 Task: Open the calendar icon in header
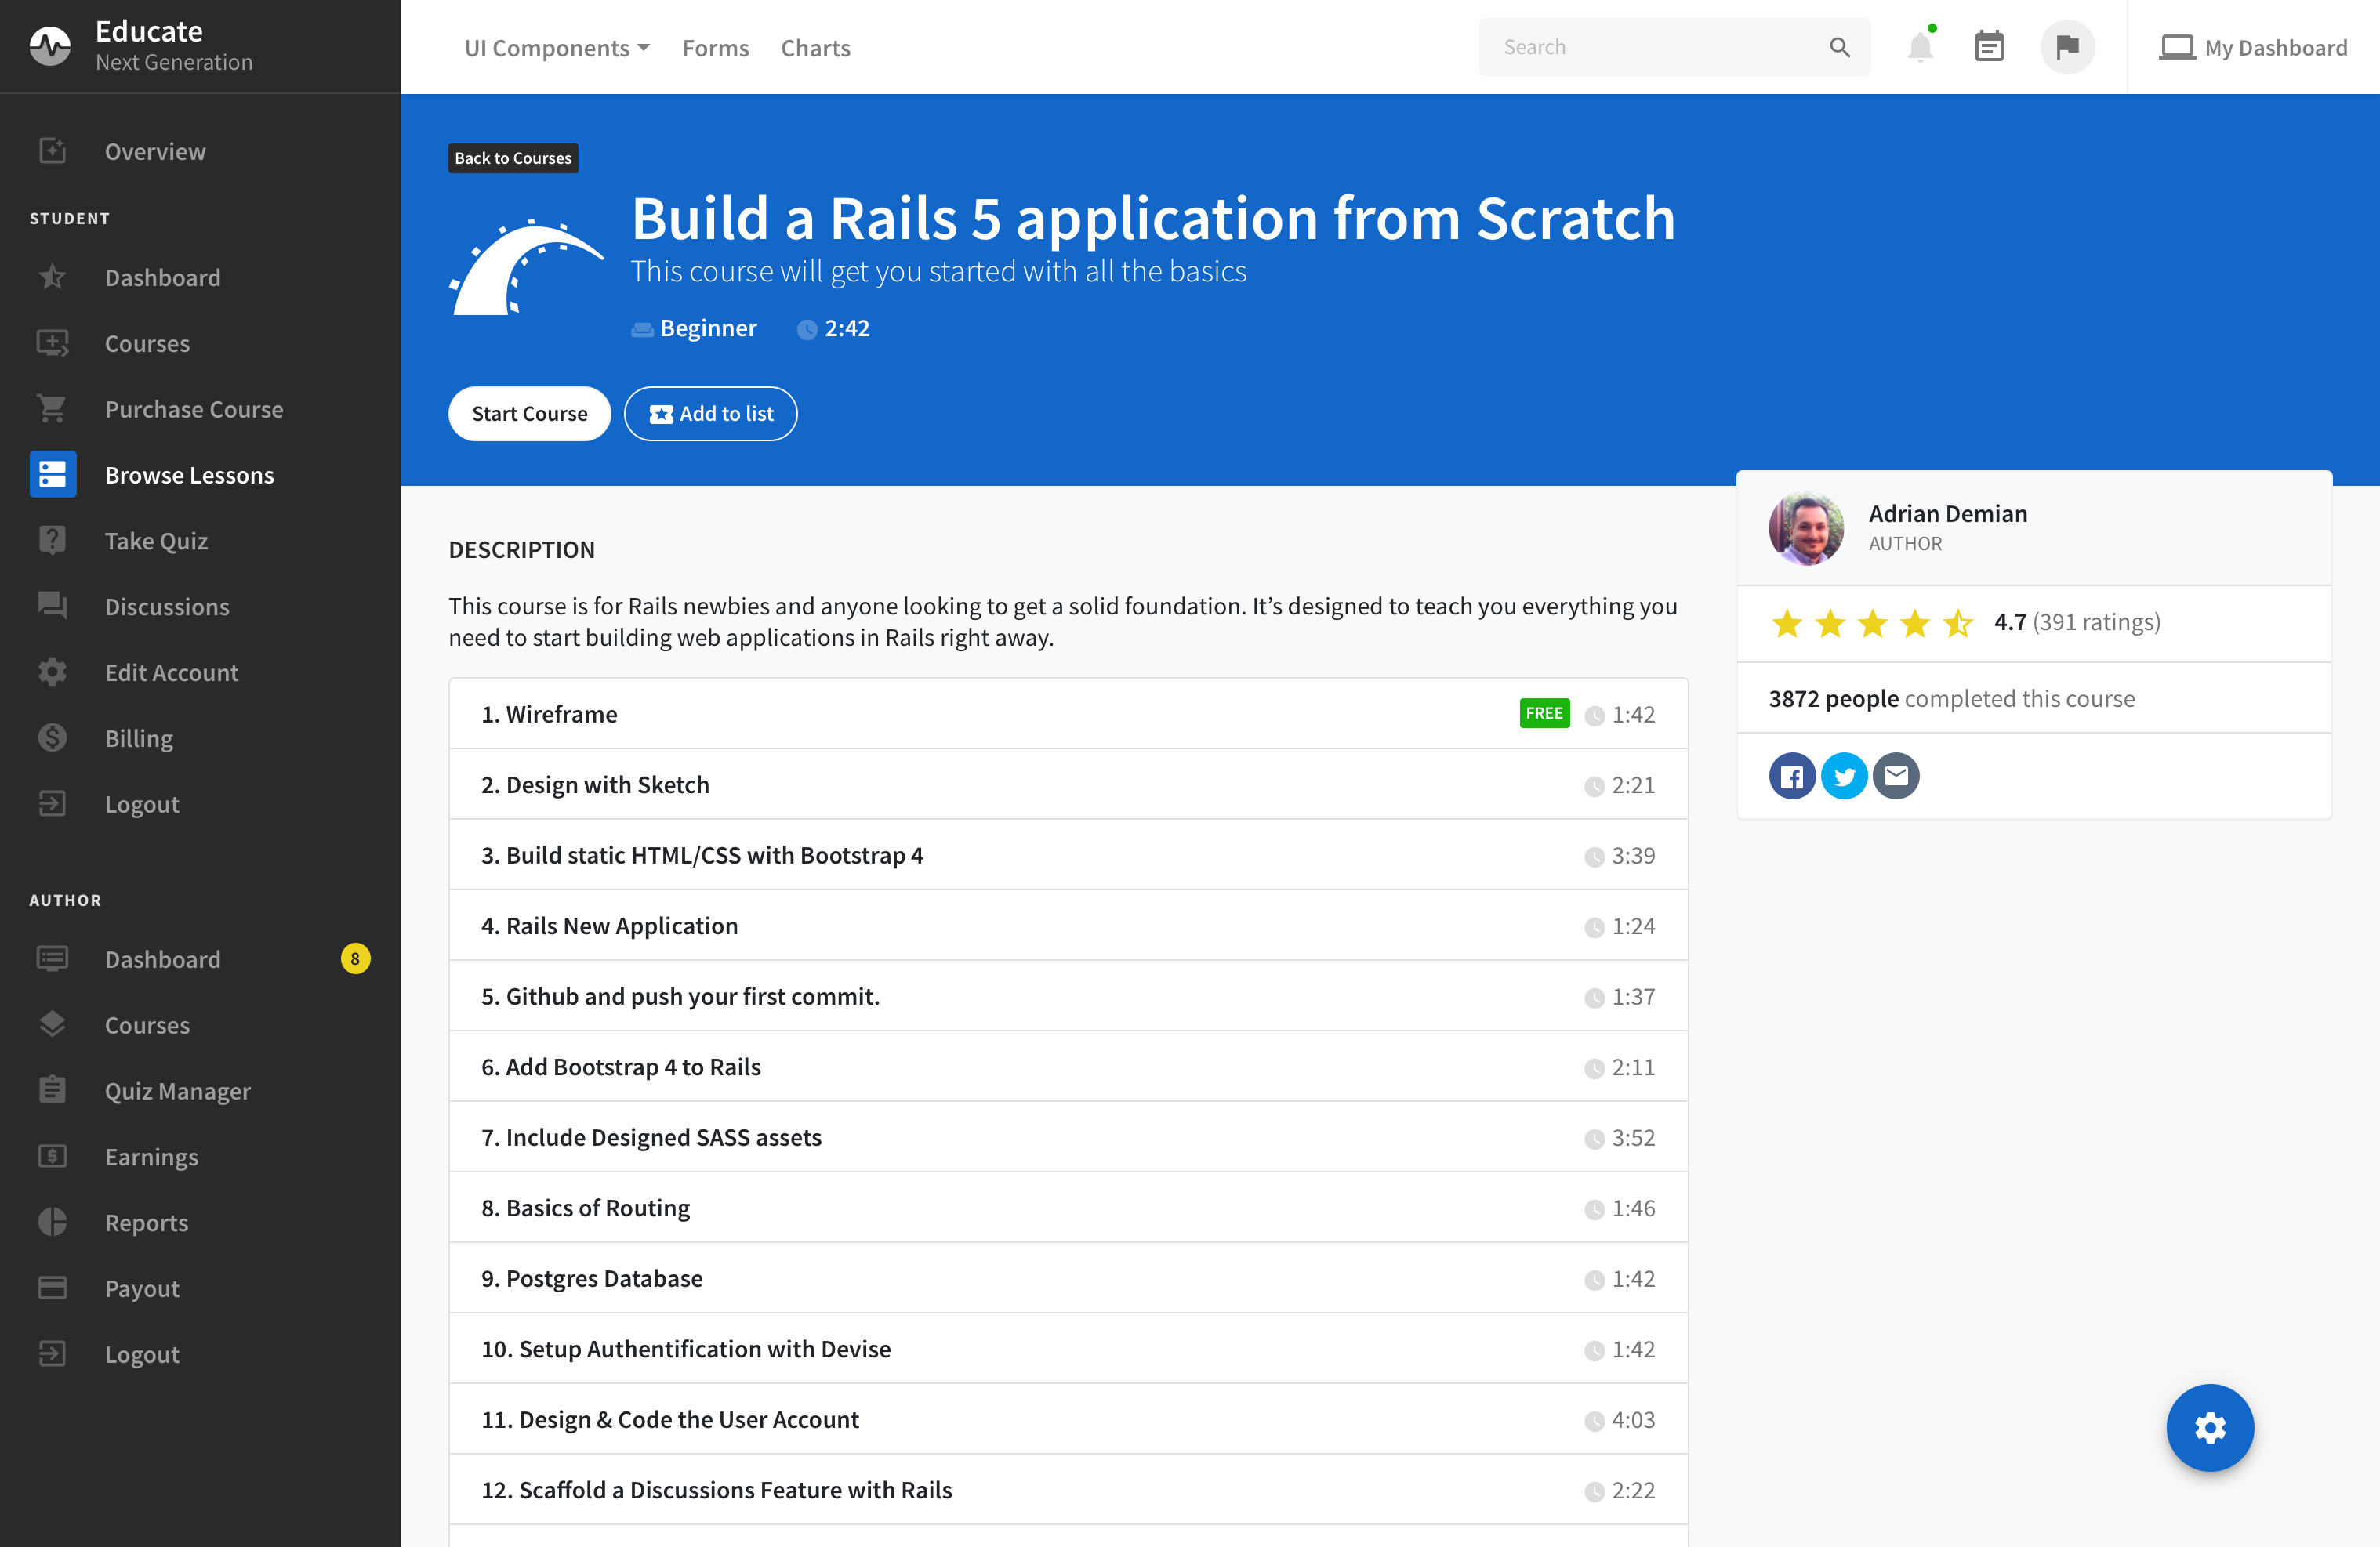point(1989,47)
